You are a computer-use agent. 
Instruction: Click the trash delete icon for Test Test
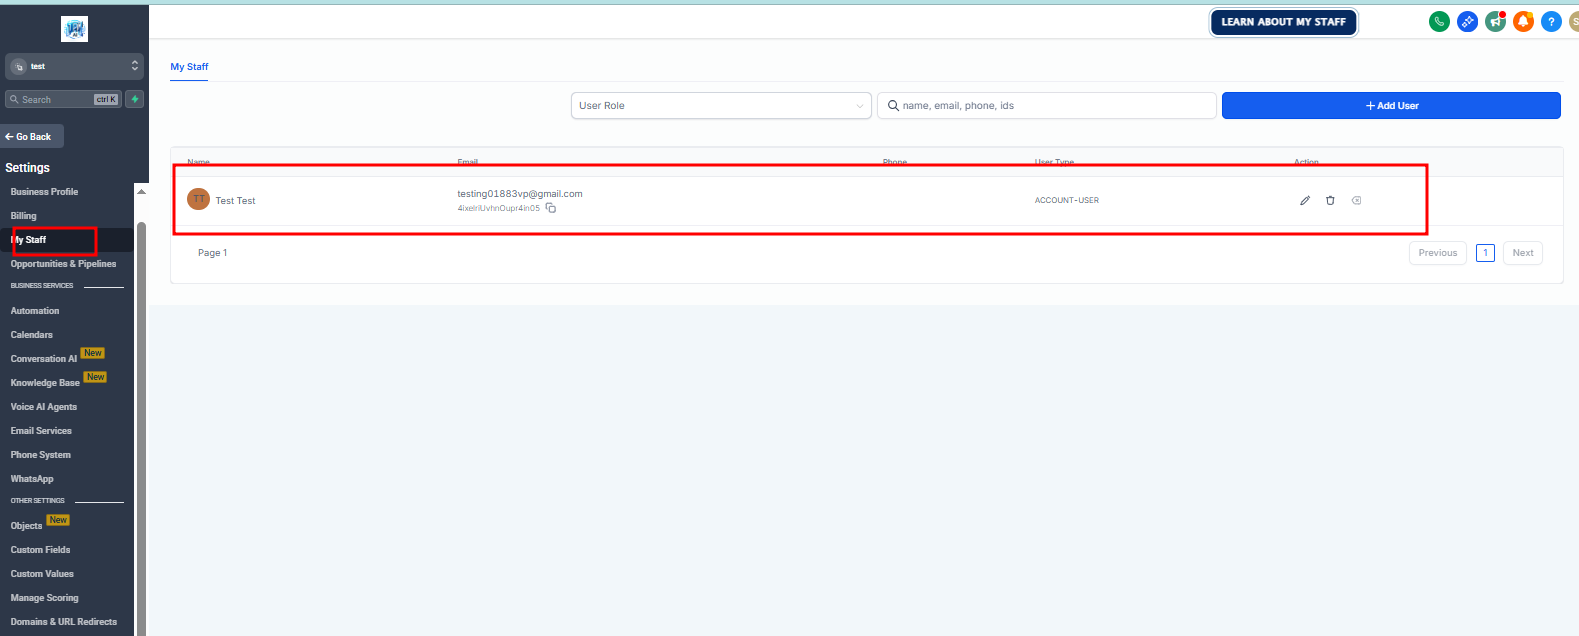pyautogui.click(x=1330, y=200)
